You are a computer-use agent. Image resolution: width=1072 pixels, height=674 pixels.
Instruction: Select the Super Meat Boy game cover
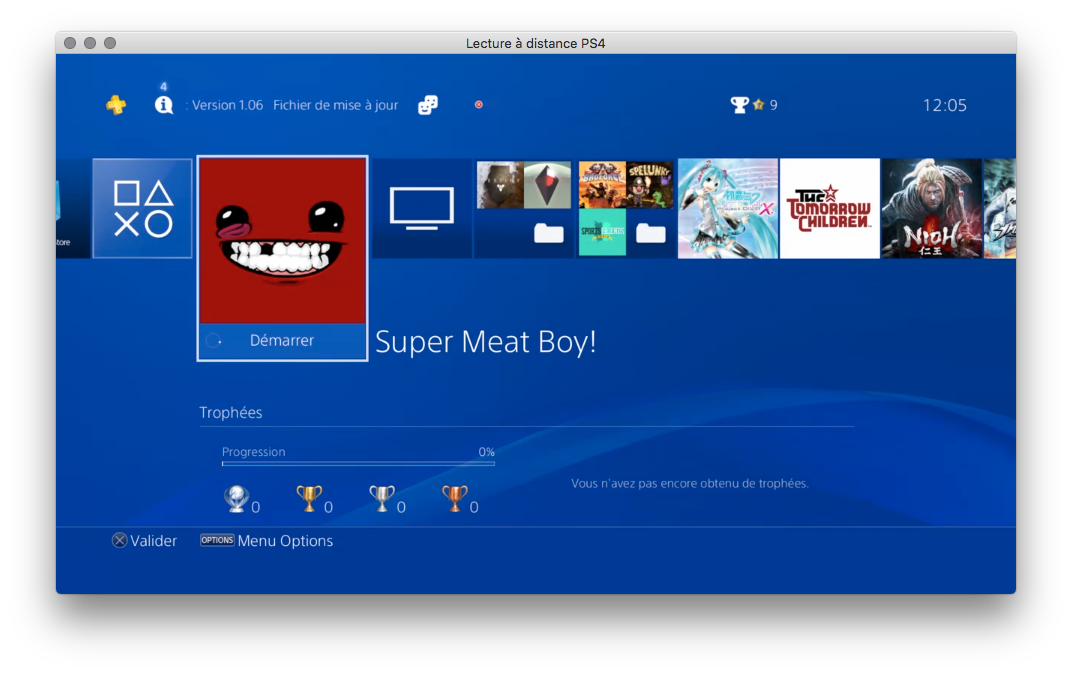pyautogui.click(x=282, y=241)
